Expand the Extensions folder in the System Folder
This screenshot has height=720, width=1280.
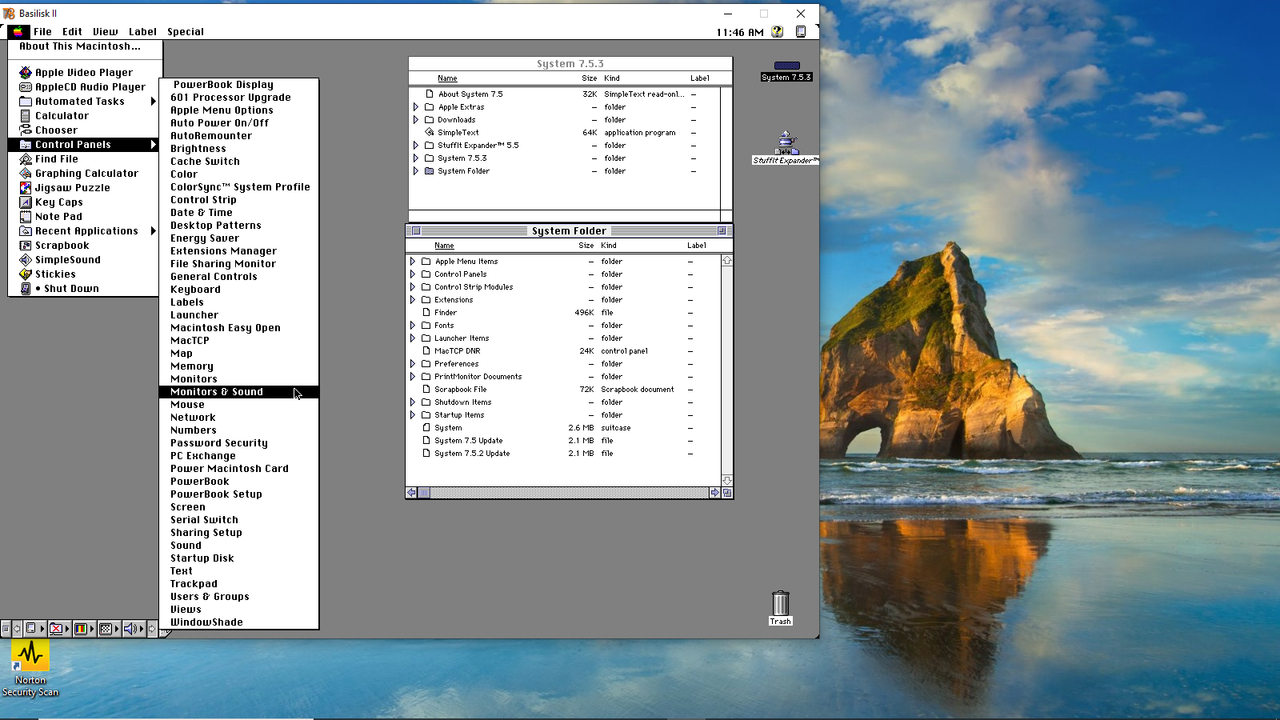(x=412, y=300)
